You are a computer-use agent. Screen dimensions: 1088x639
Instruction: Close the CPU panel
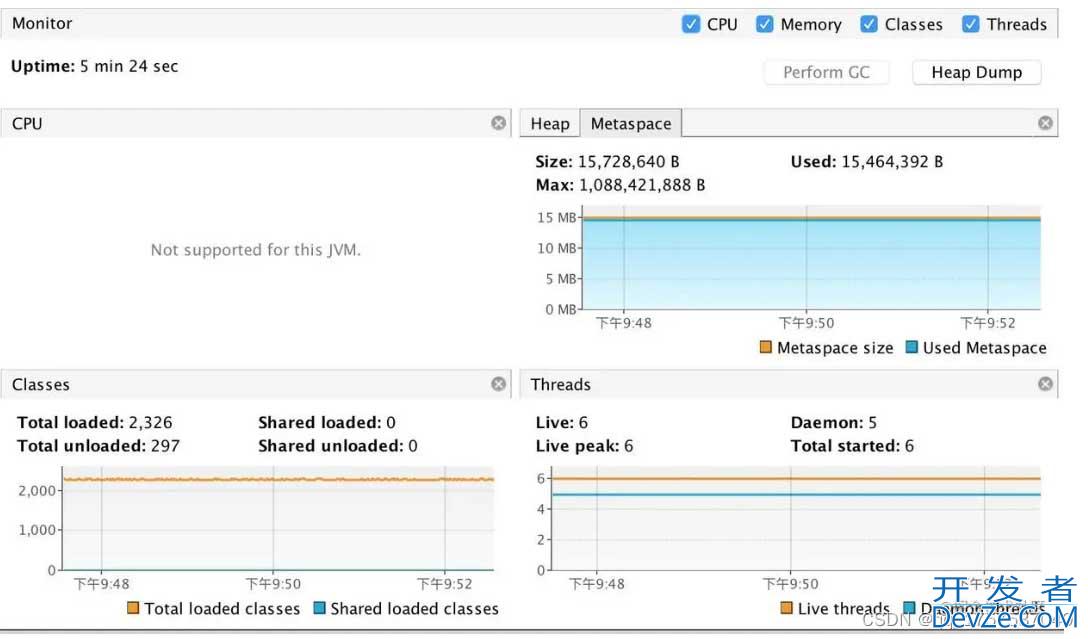(x=498, y=123)
